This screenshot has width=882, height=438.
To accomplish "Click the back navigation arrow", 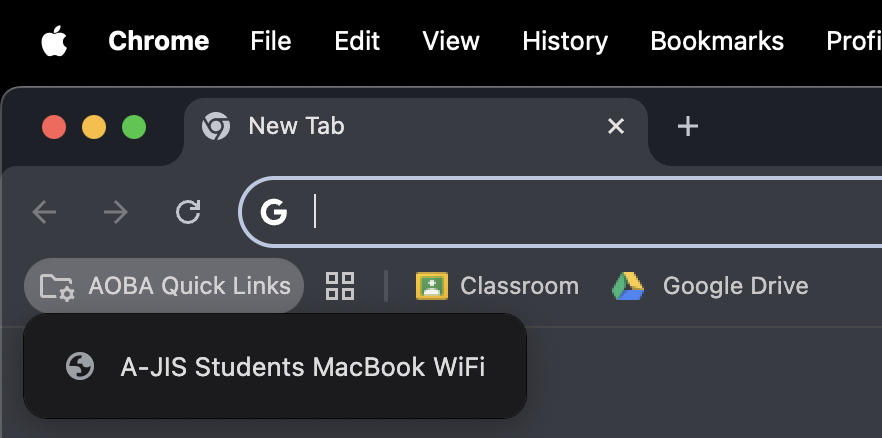I will (x=45, y=211).
